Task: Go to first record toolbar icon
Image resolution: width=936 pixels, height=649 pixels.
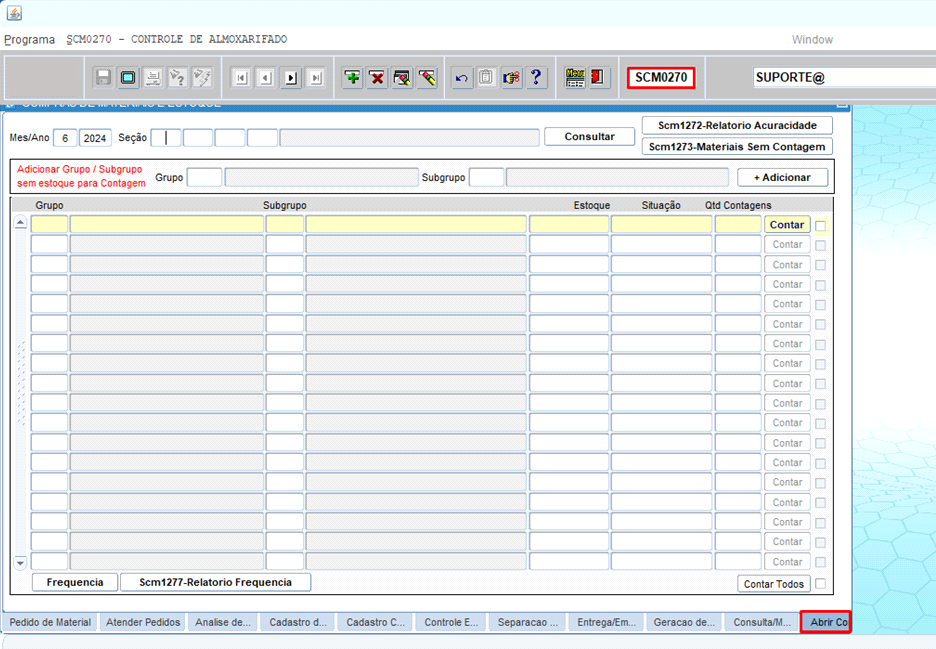Action: (241, 78)
